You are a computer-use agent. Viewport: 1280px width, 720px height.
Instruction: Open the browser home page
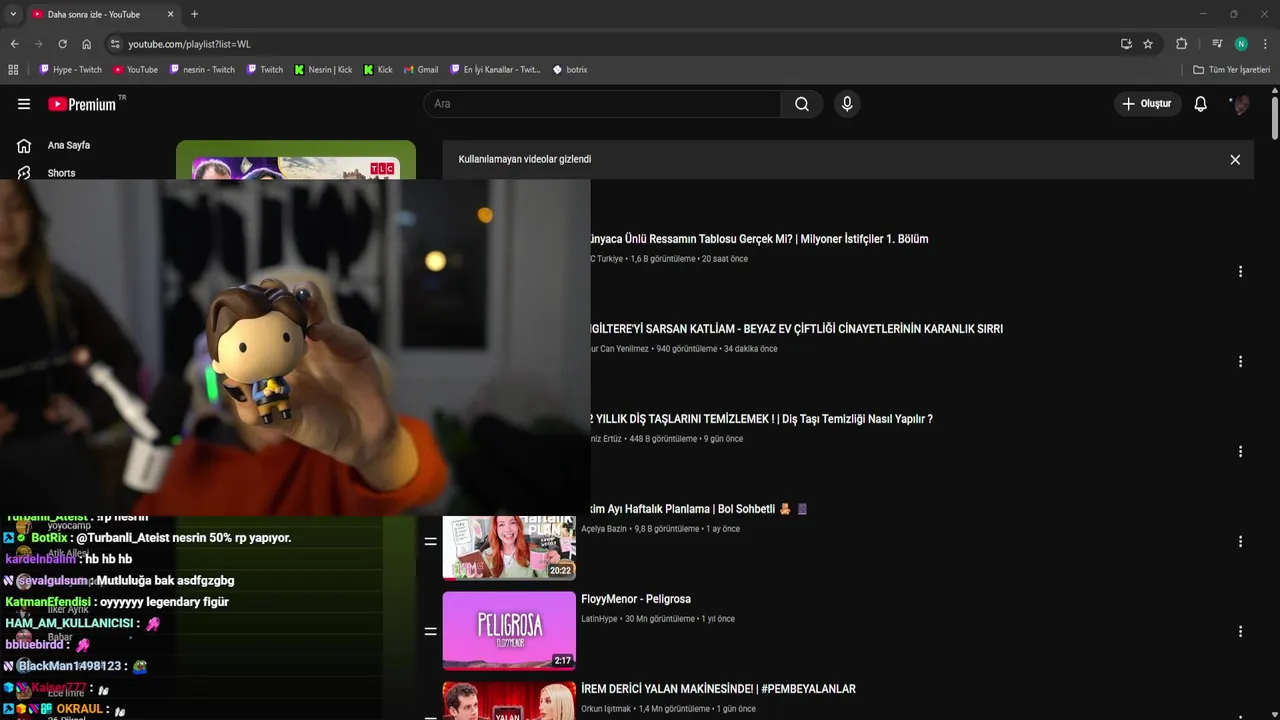point(86,44)
